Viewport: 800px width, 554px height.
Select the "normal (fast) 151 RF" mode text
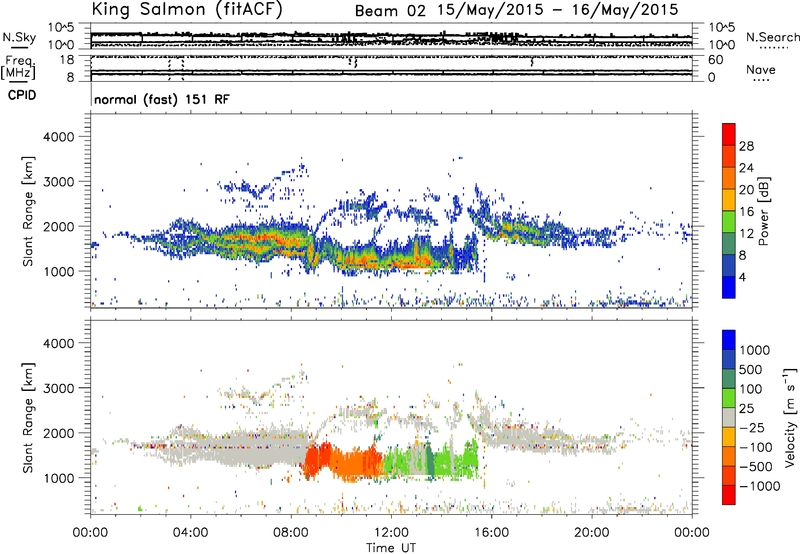click(162, 99)
